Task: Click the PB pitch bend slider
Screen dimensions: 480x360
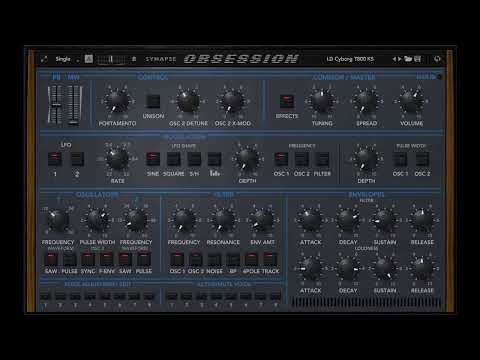Action: coord(56,105)
